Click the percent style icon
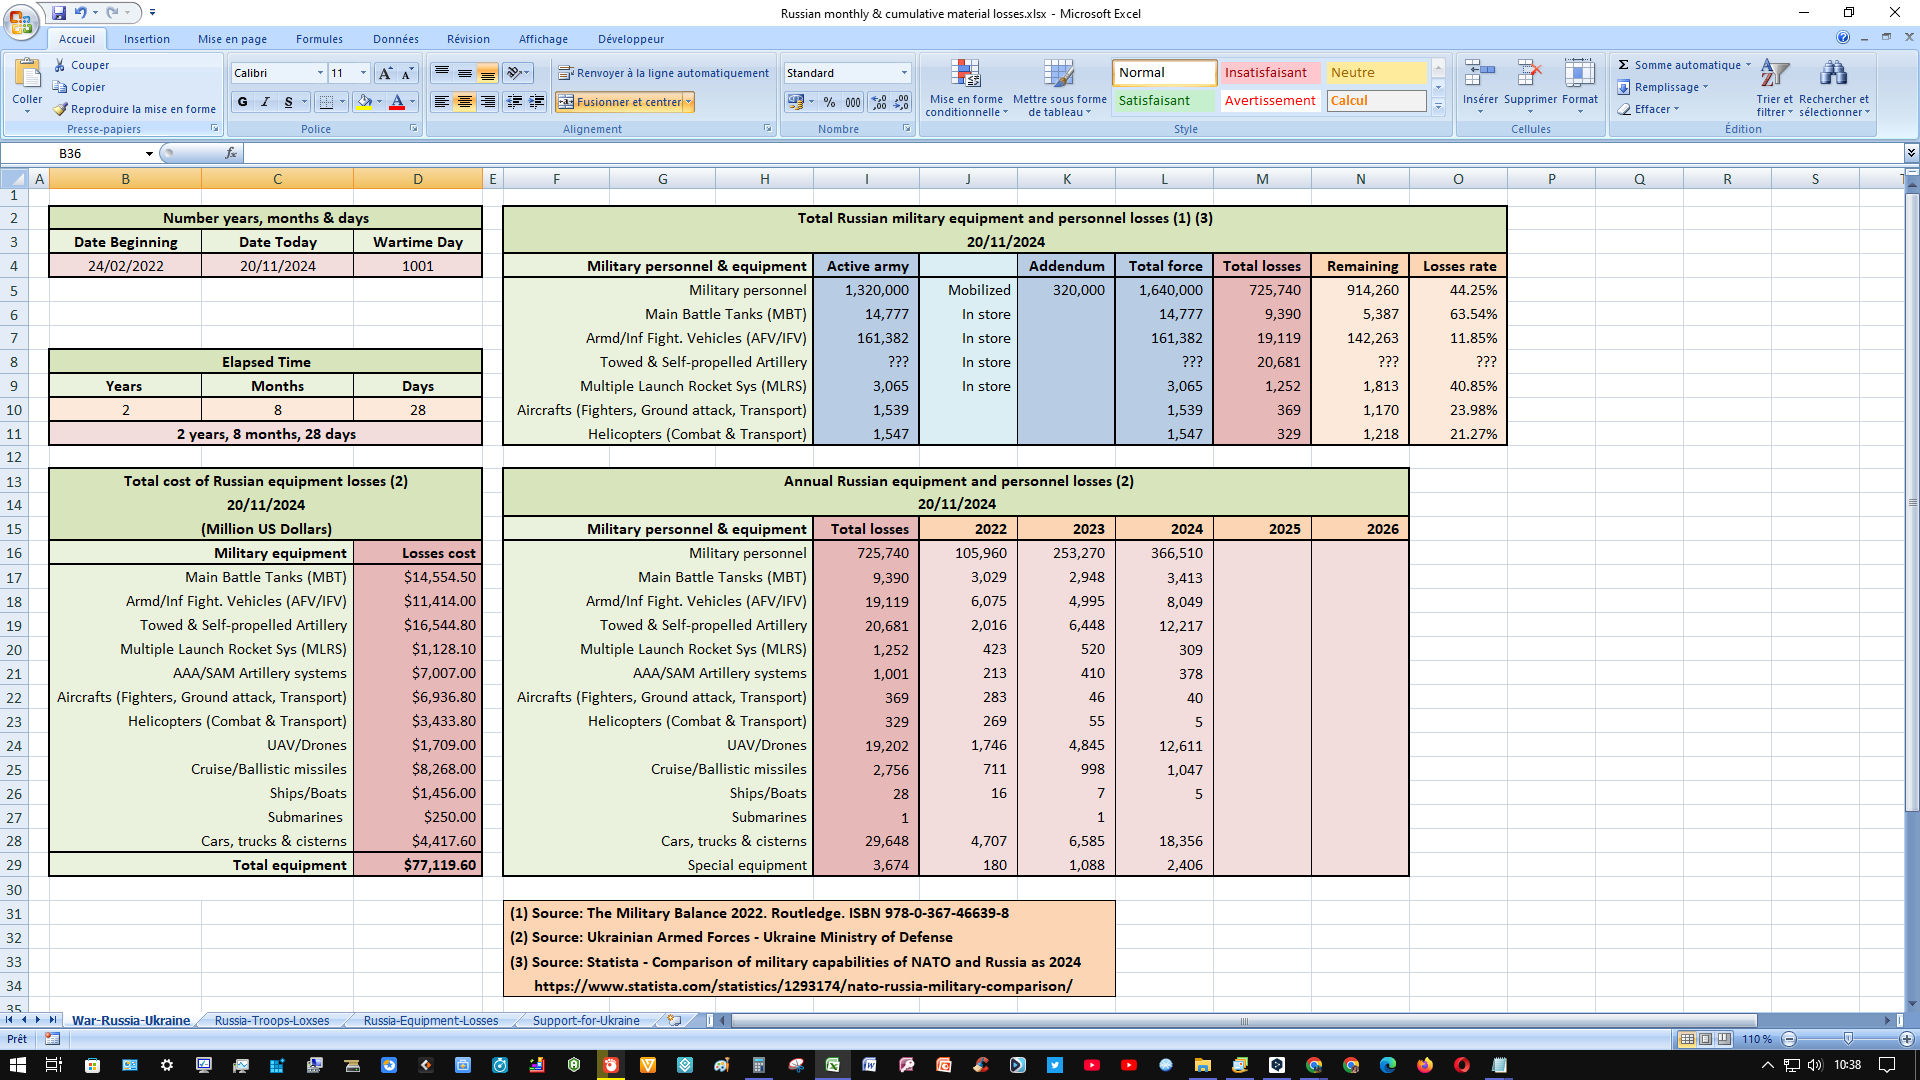The width and height of the screenshot is (1920, 1080). pyautogui.click(x=829, y=102)
